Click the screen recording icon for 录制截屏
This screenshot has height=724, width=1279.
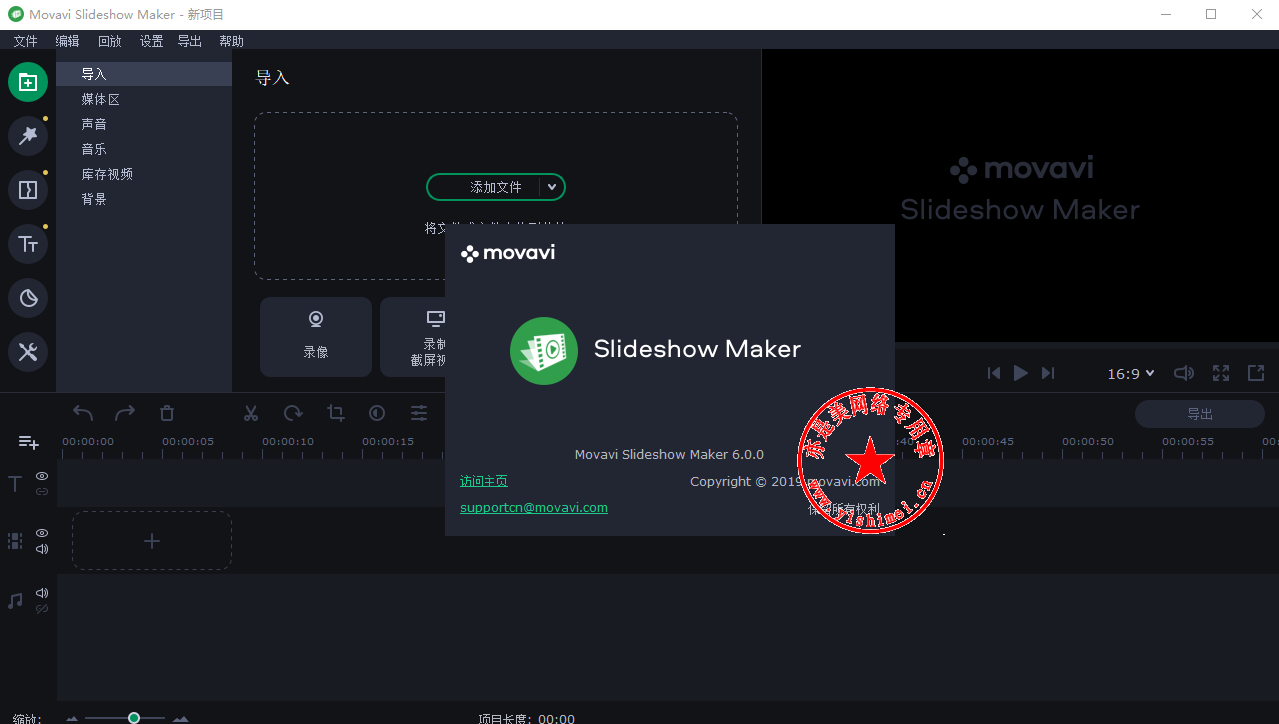click(435, 319)
